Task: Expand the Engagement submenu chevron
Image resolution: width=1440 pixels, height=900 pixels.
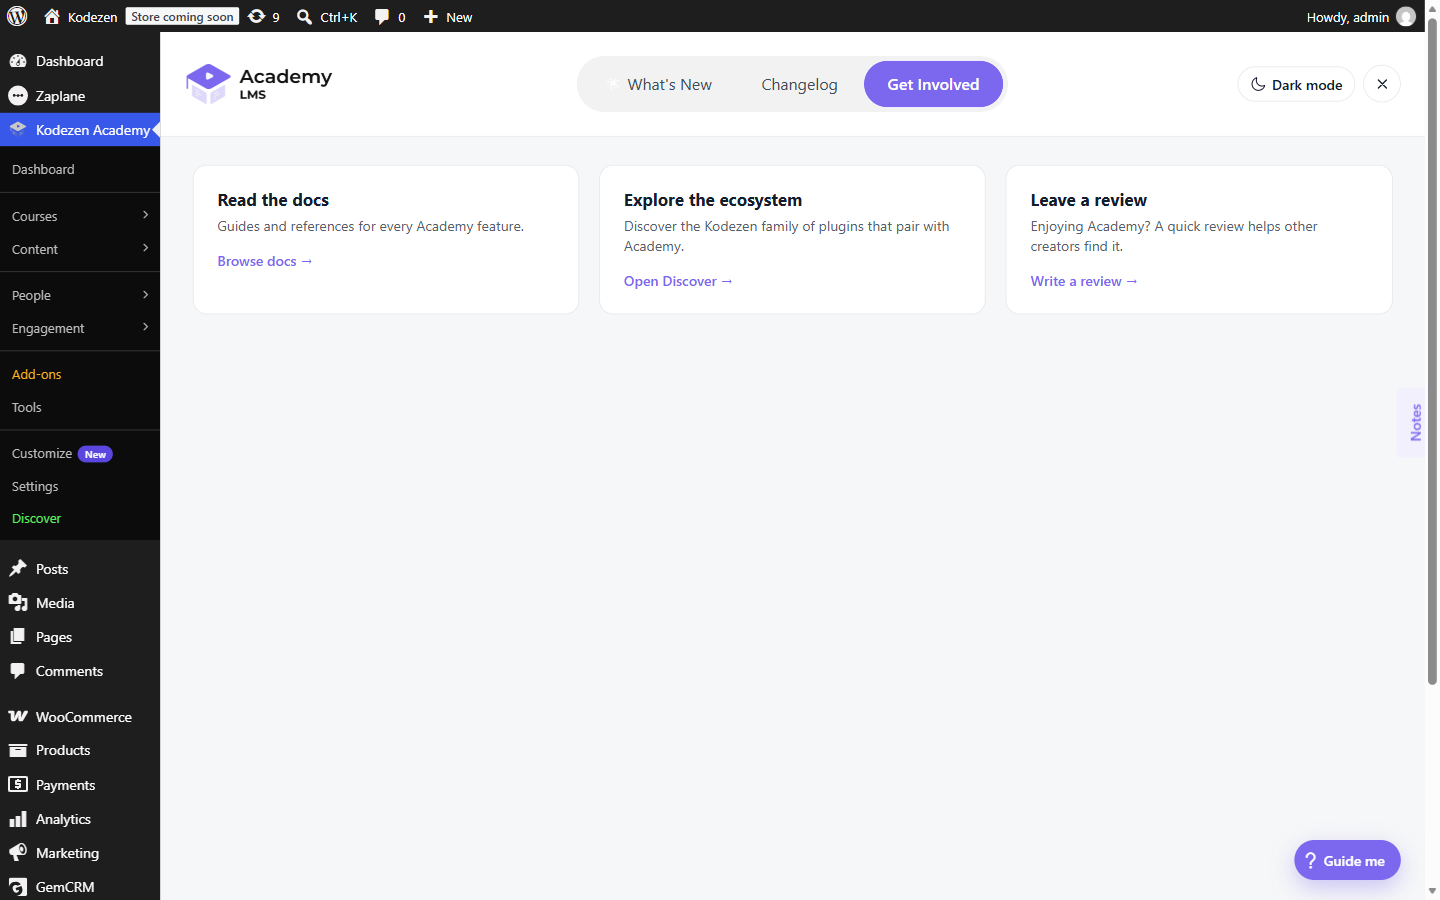Action: click(146, 327)
